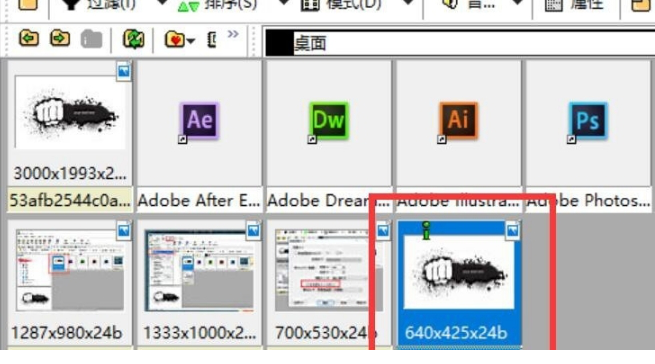Click the dimension text 1333x1000x2...
655x364 pixels.
point(199,333)
